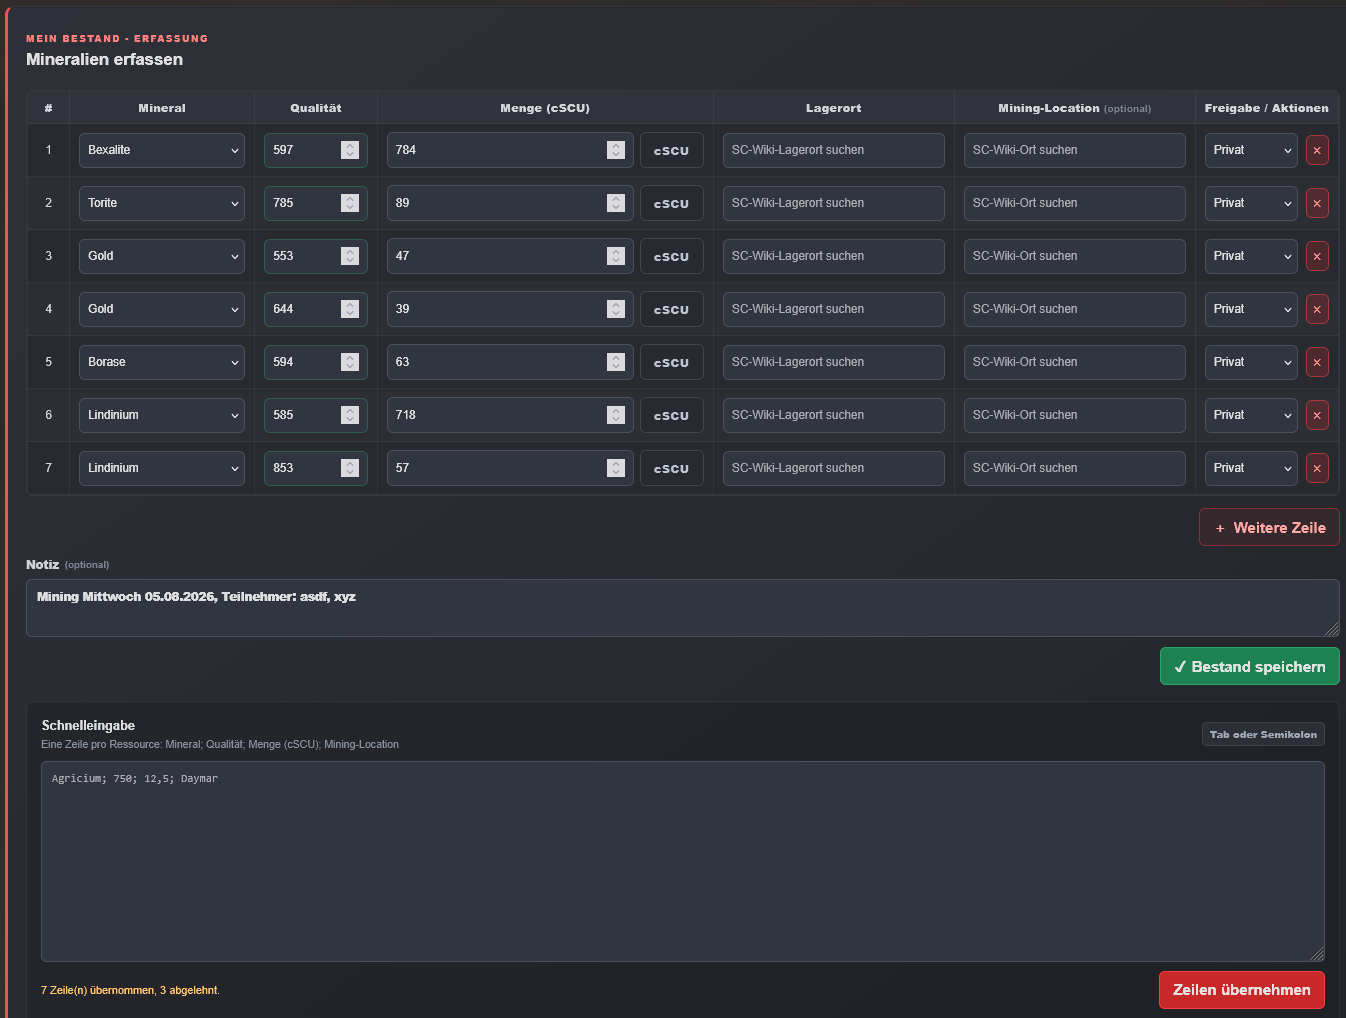Image resolution: width=1346 pixels, height=1018 pixels.
Task: Open Mineral dropdown showing Borase
Action: [162, 362]
